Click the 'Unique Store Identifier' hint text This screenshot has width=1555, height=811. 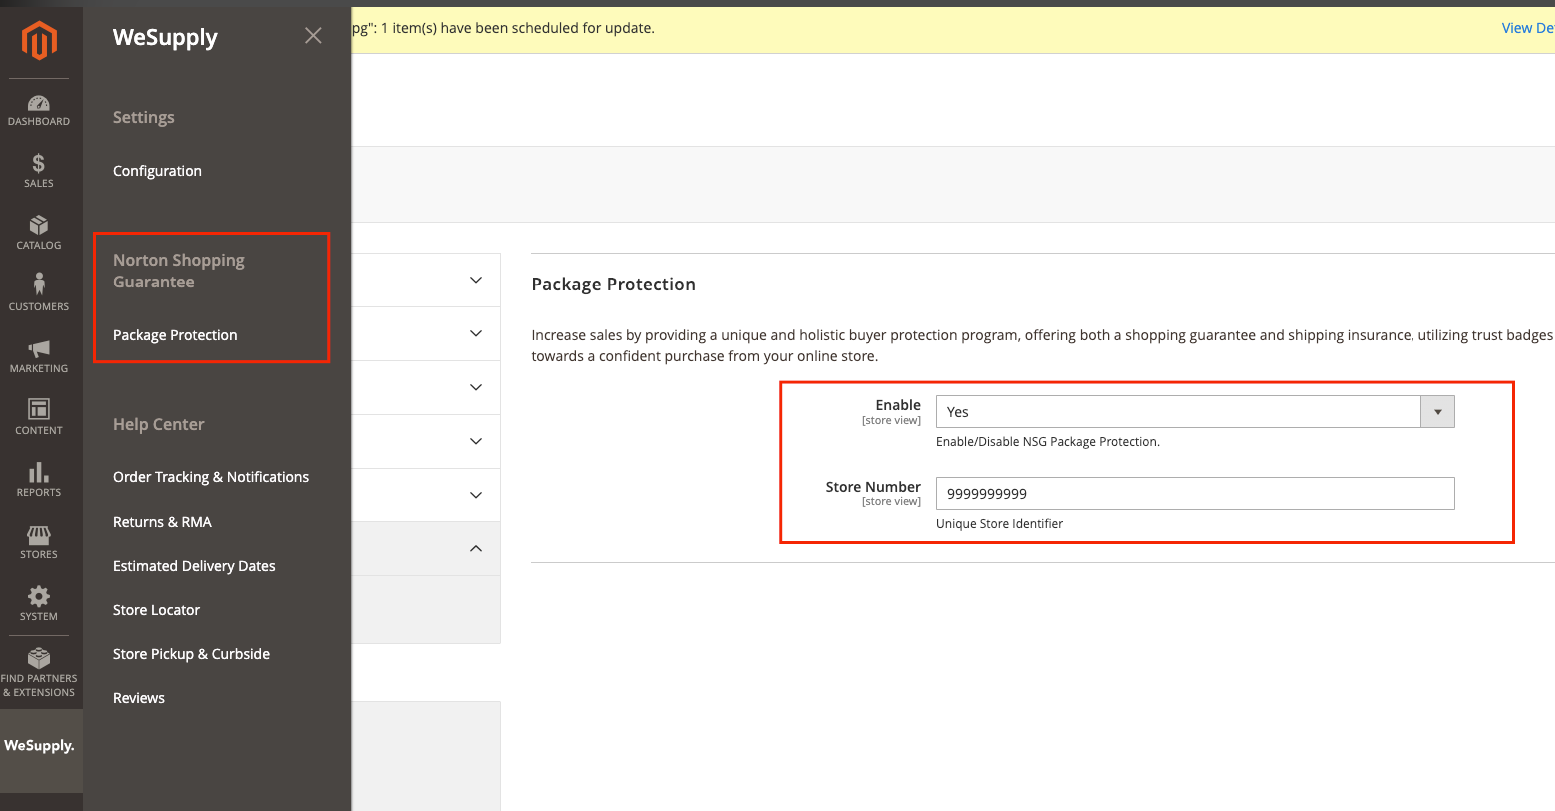coord(999,524)
